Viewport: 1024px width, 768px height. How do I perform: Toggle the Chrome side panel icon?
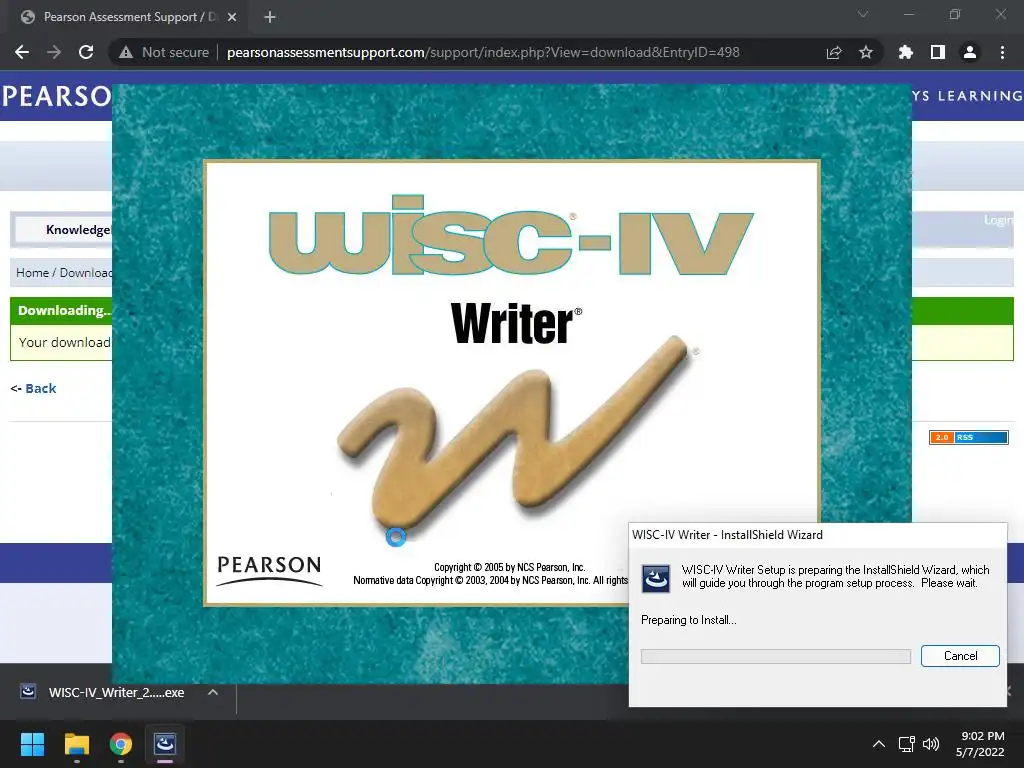coord(937,52)
